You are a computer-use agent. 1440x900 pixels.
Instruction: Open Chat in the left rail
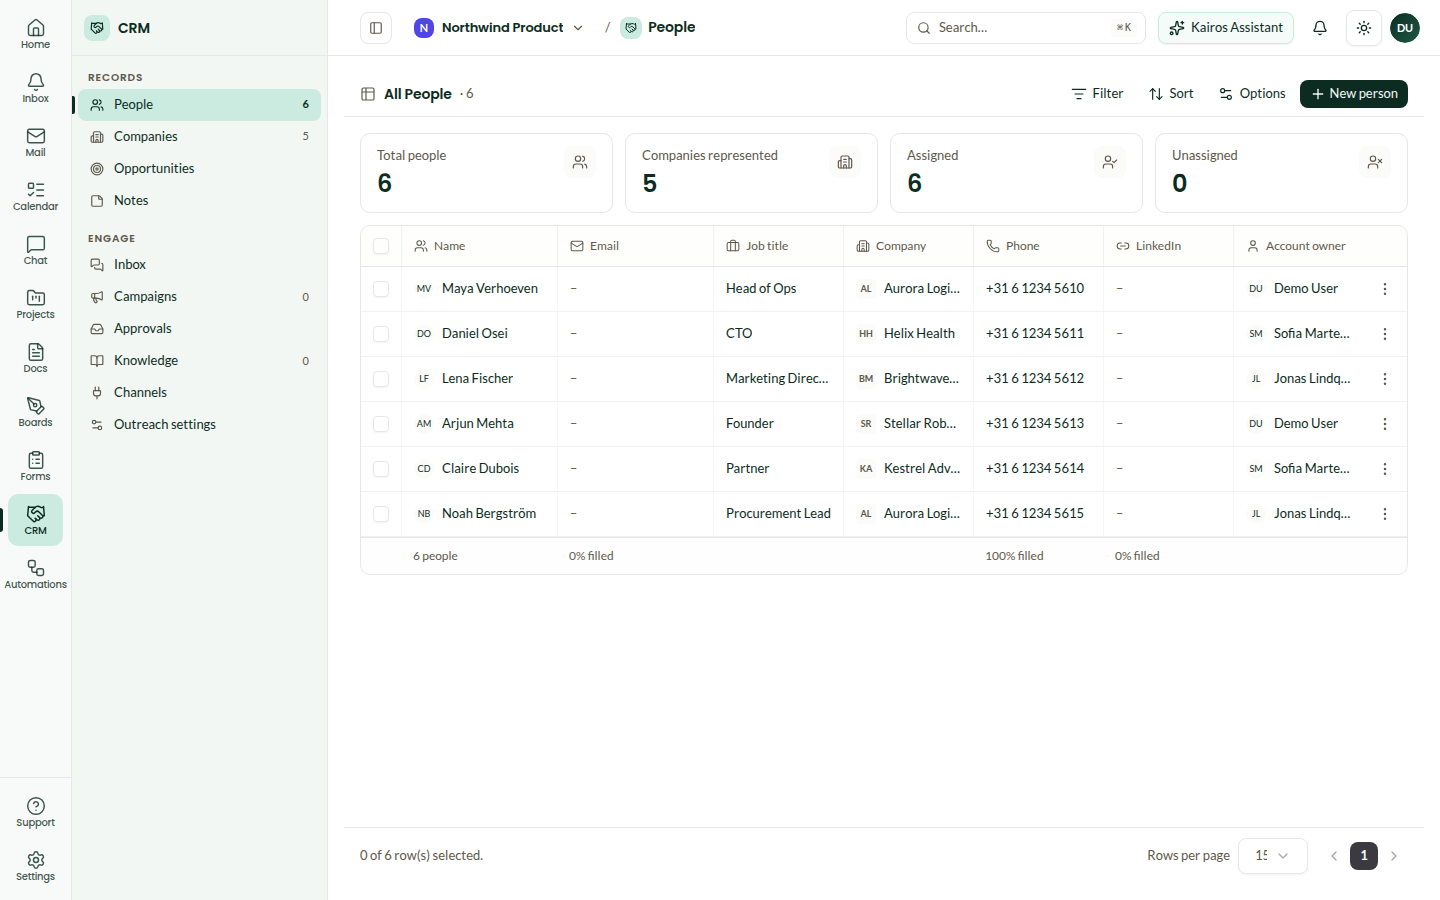35,250
